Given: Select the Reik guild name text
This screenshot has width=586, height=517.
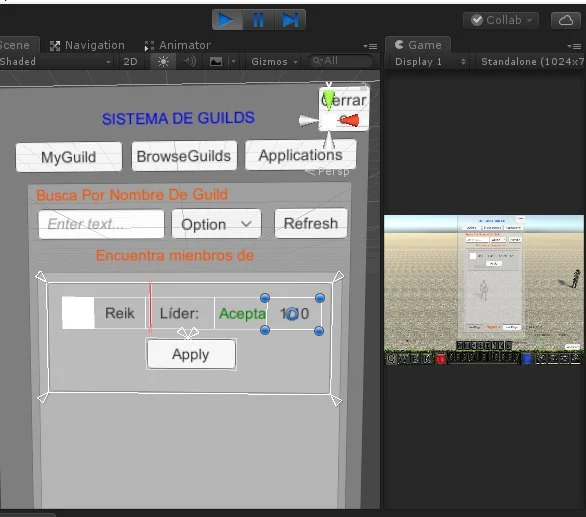Looking at the screenshot, I should click(x=120, y=313).
